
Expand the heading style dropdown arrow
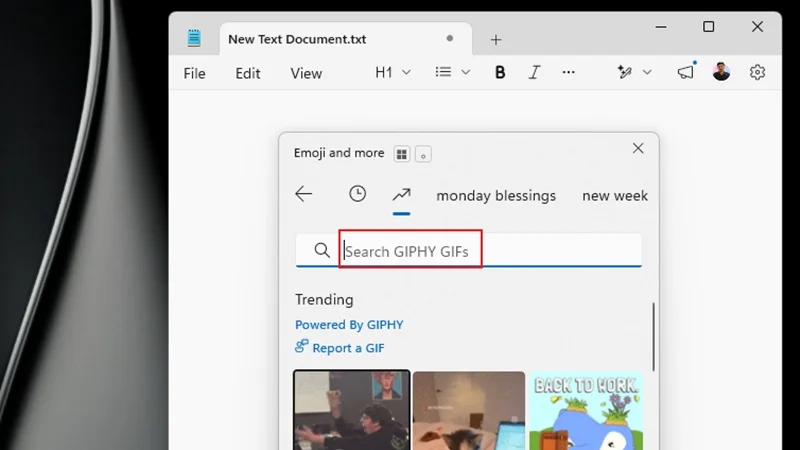406,72
